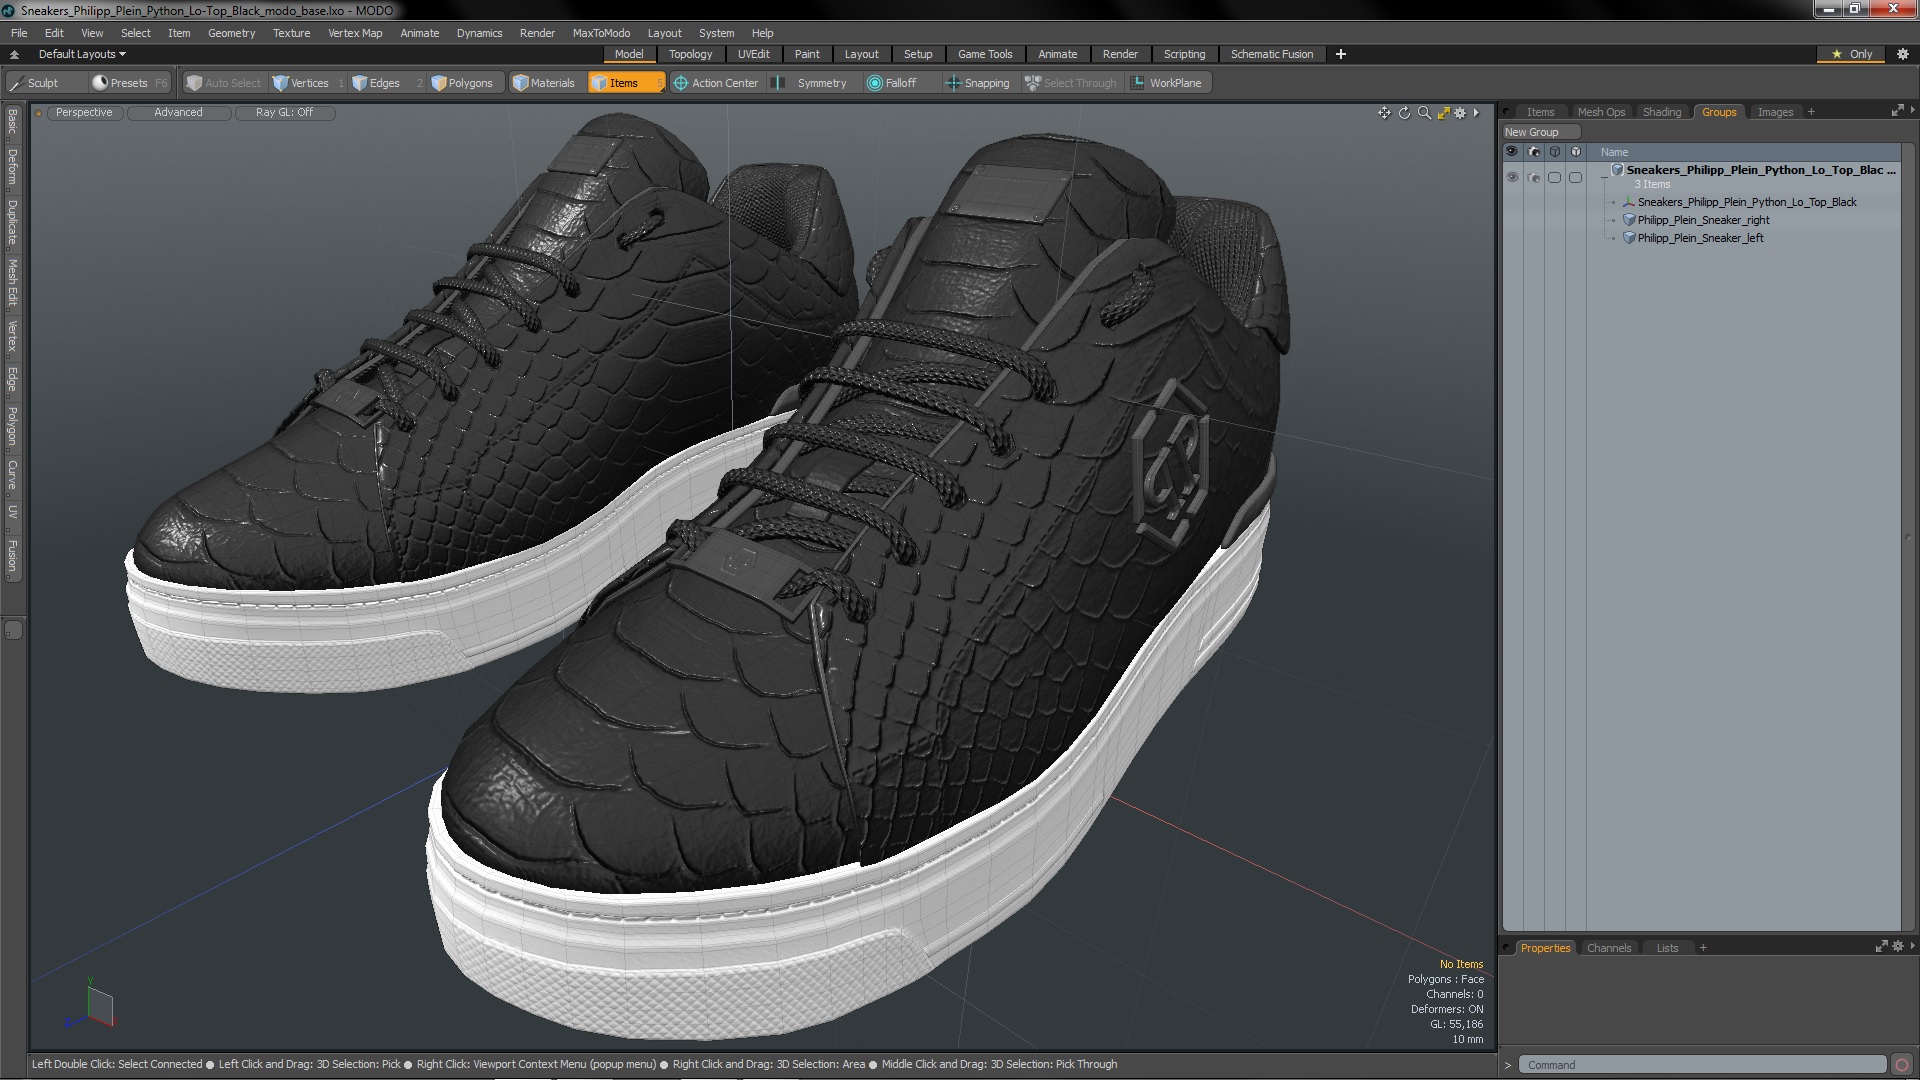Screen dimensions: 1920x1080
Task: Switch to Materials selection mode
Action: click(x=545, y=83)
